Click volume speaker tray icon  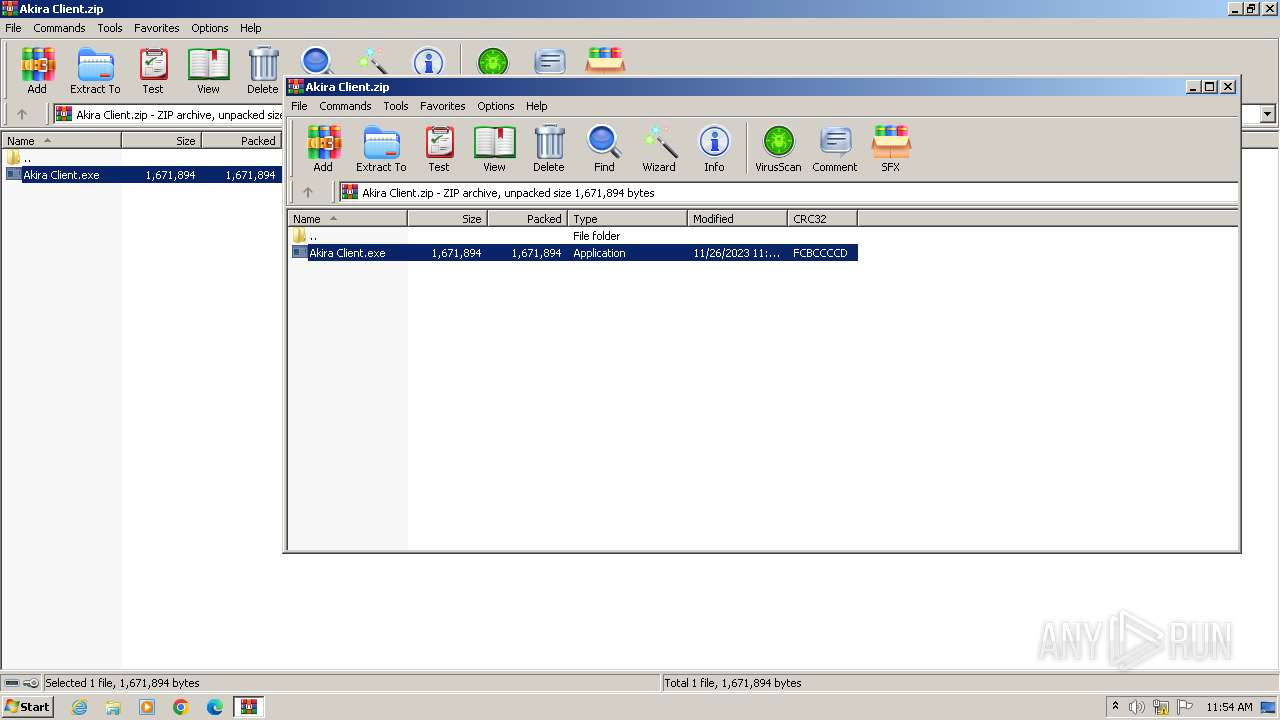tap(1137, 707)
